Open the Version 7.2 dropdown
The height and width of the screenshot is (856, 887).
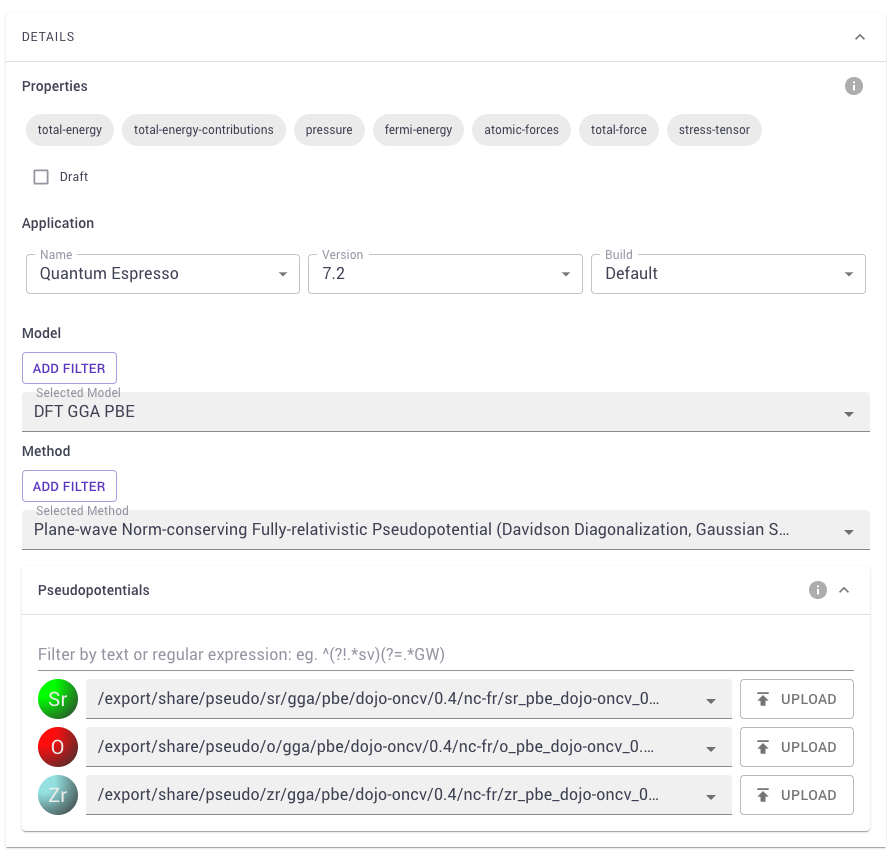tap(445, 274)
